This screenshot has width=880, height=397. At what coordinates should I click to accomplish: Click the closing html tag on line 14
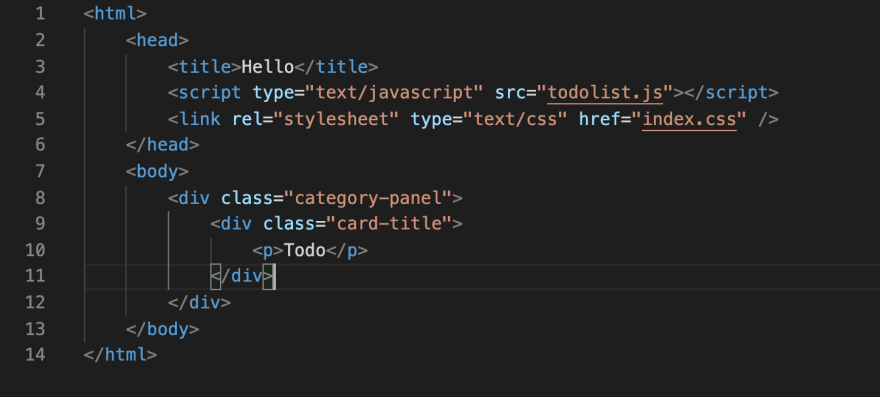pyautogui.click(x=120, y=355)
